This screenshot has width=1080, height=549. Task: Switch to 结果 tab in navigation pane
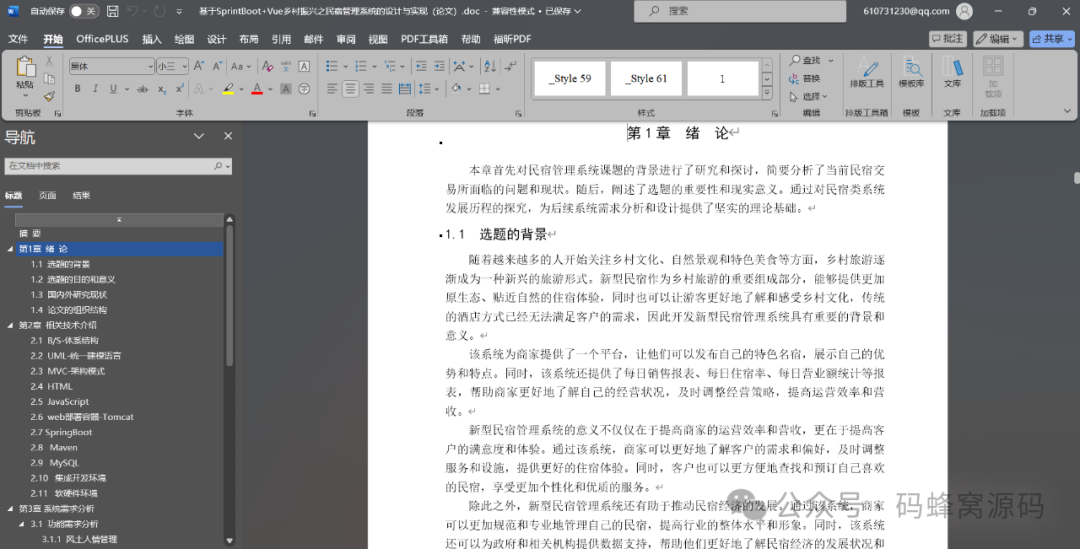[81, 196]
